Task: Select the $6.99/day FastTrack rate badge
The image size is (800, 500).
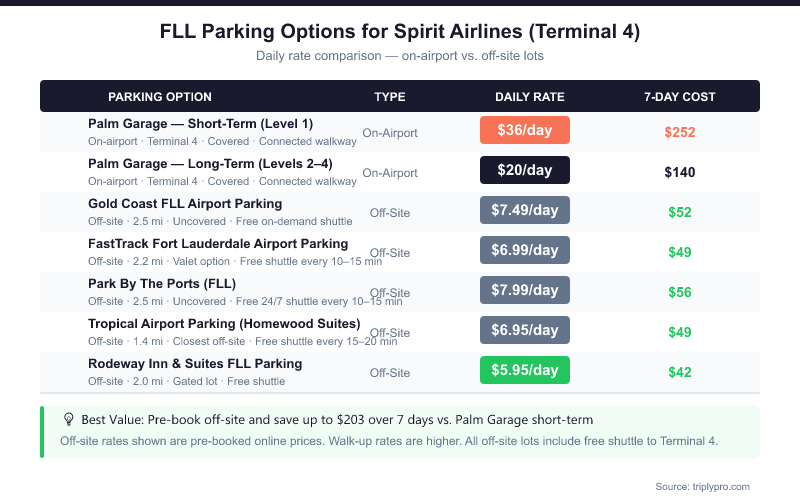Action: (x=525, y=251)
